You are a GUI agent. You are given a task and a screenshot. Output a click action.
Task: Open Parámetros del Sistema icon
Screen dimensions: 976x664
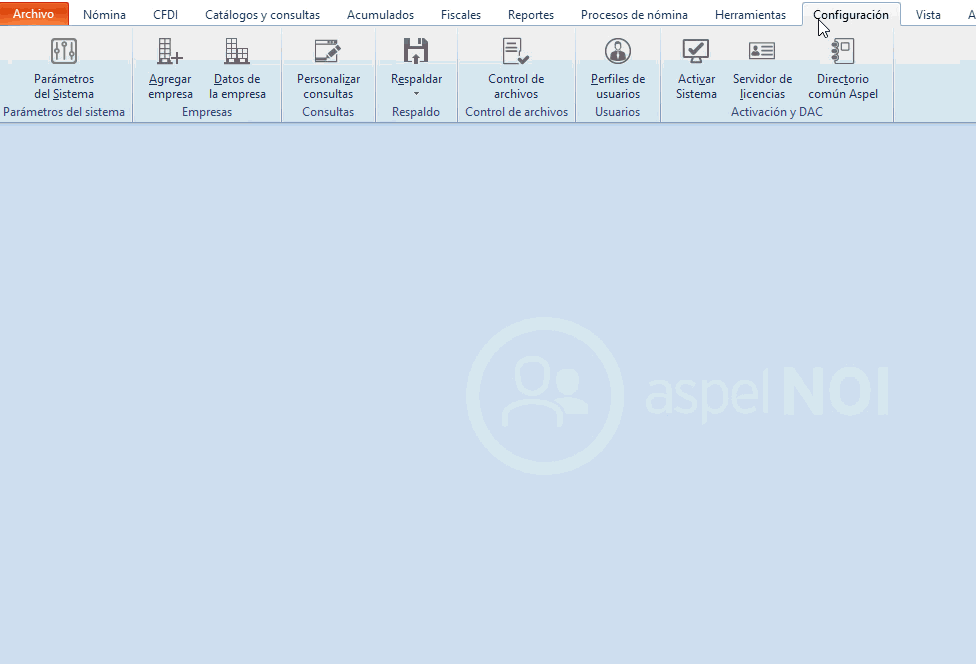point(64,51)
